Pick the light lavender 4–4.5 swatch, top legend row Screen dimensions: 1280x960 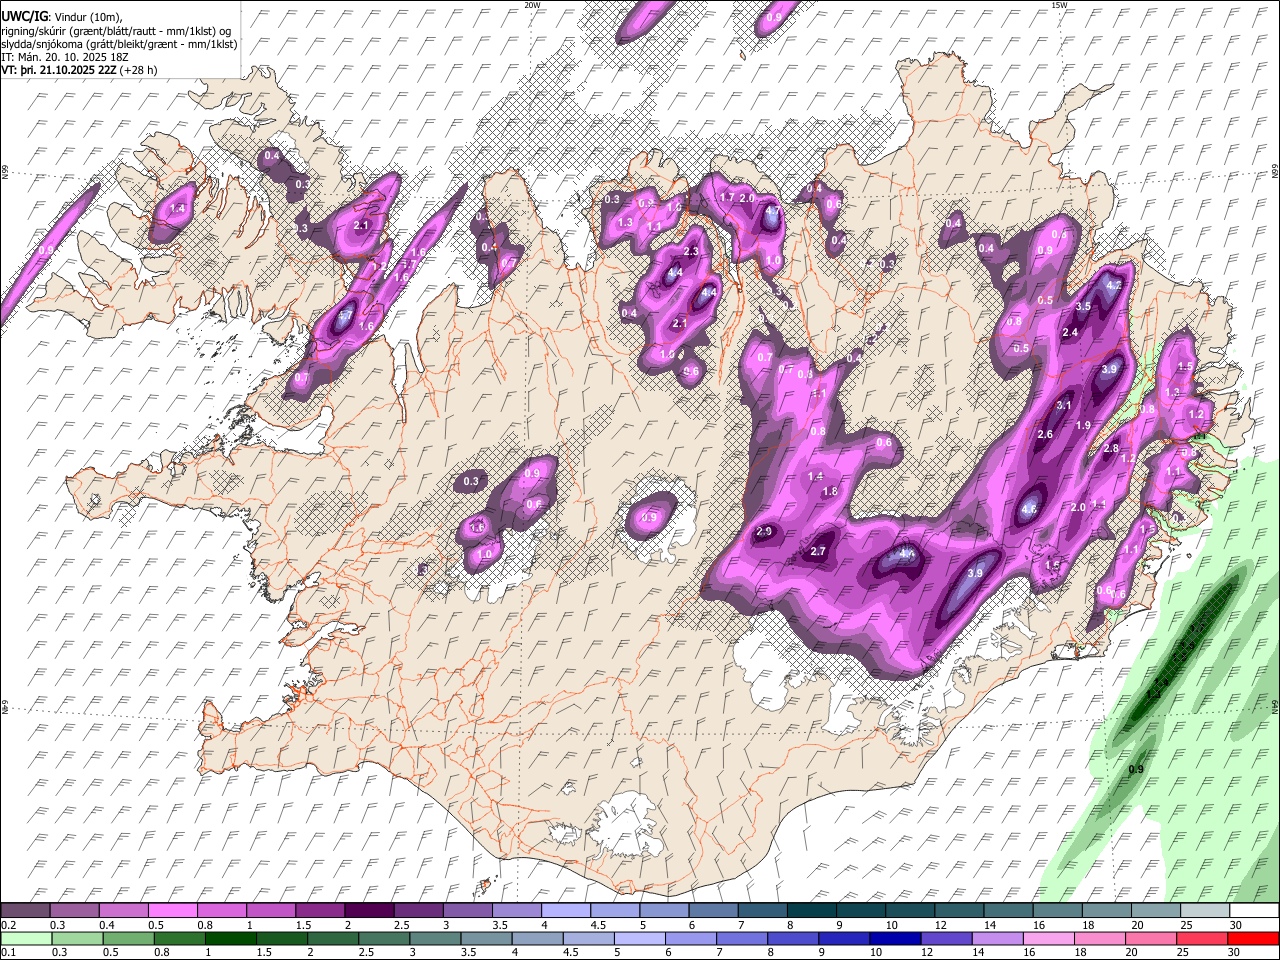point(565,910)
